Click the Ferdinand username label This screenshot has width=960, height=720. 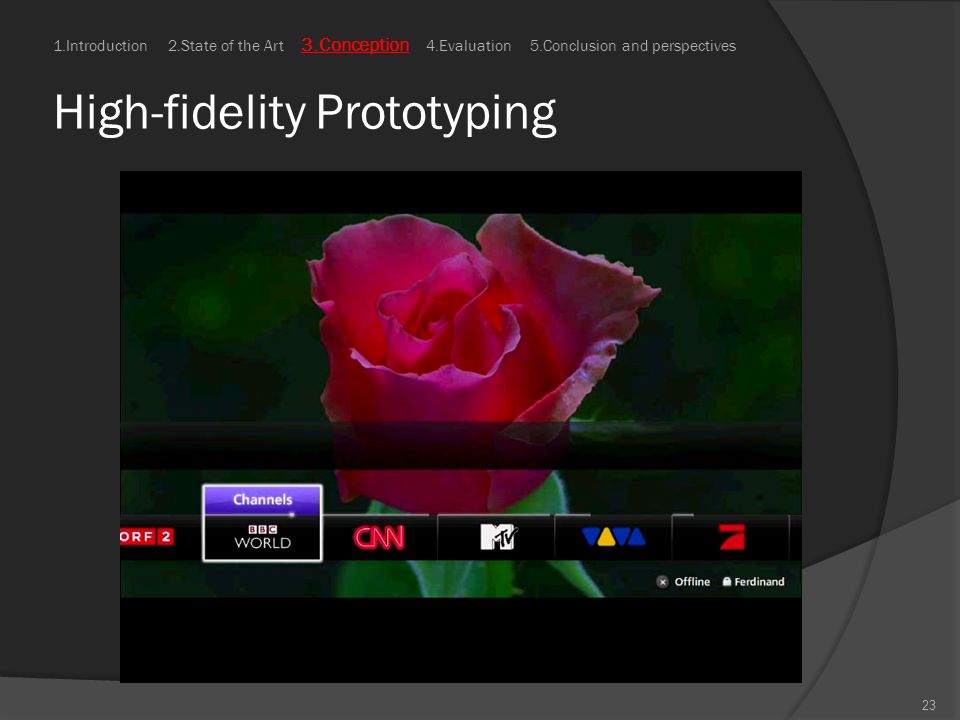(x=759, y=582)
